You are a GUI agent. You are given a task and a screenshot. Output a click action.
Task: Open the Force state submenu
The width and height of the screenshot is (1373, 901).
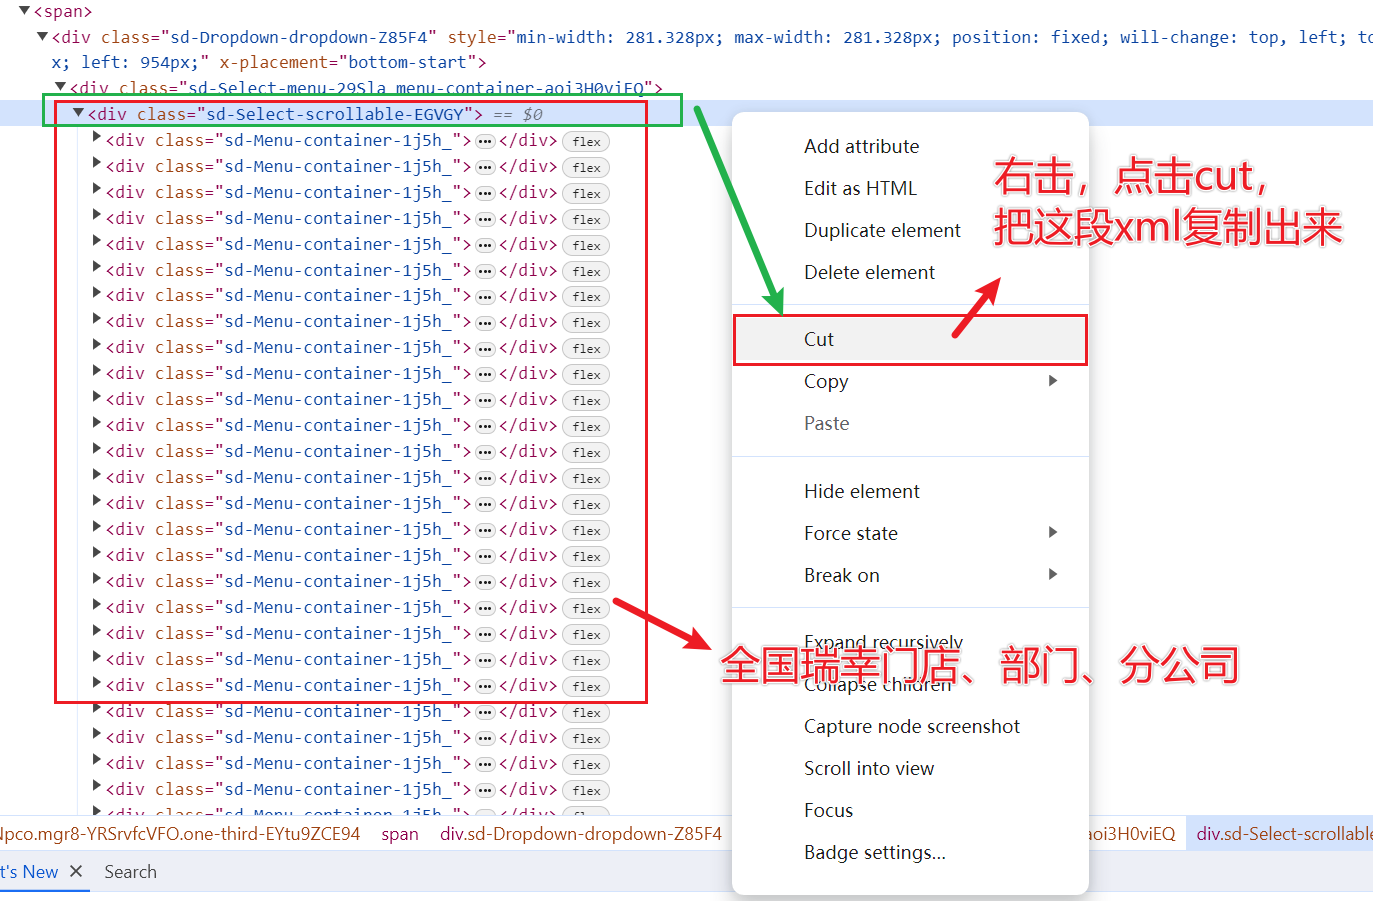pos(1052,533)
